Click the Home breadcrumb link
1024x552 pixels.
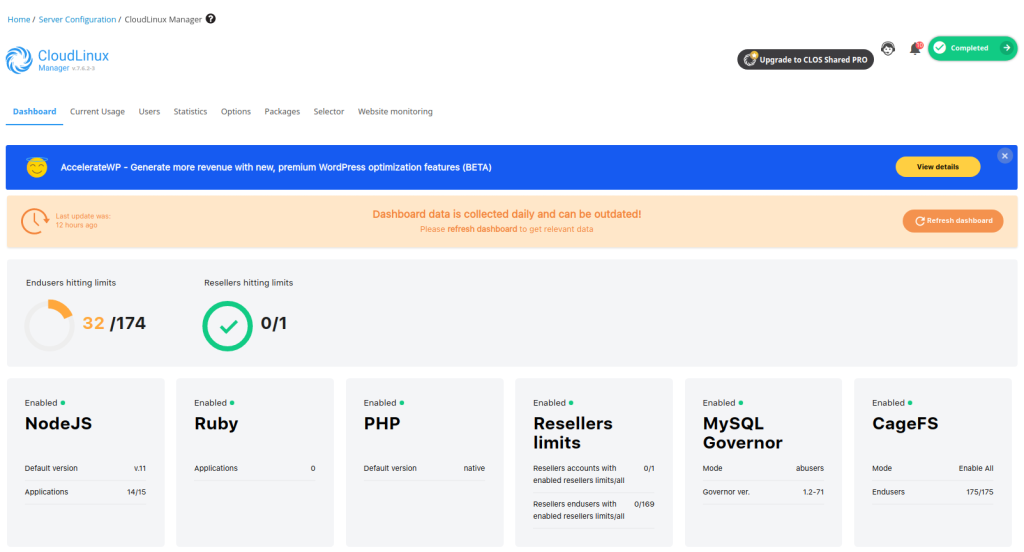18,19
